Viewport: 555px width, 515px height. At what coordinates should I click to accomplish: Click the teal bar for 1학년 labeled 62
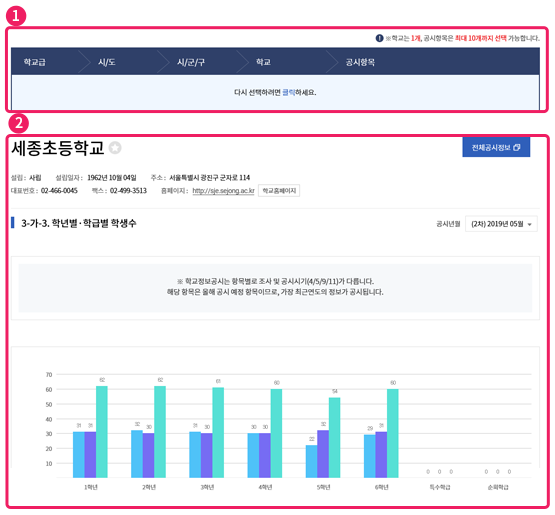102,432
